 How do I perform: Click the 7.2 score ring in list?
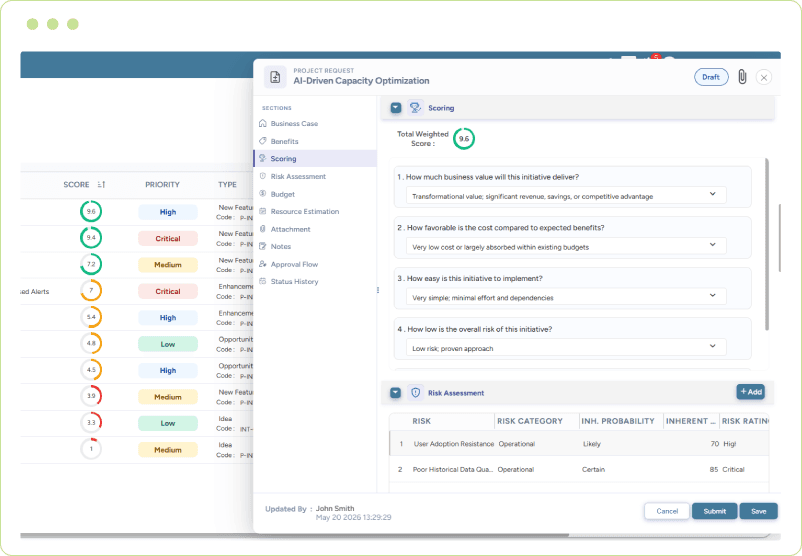[91, 264]
